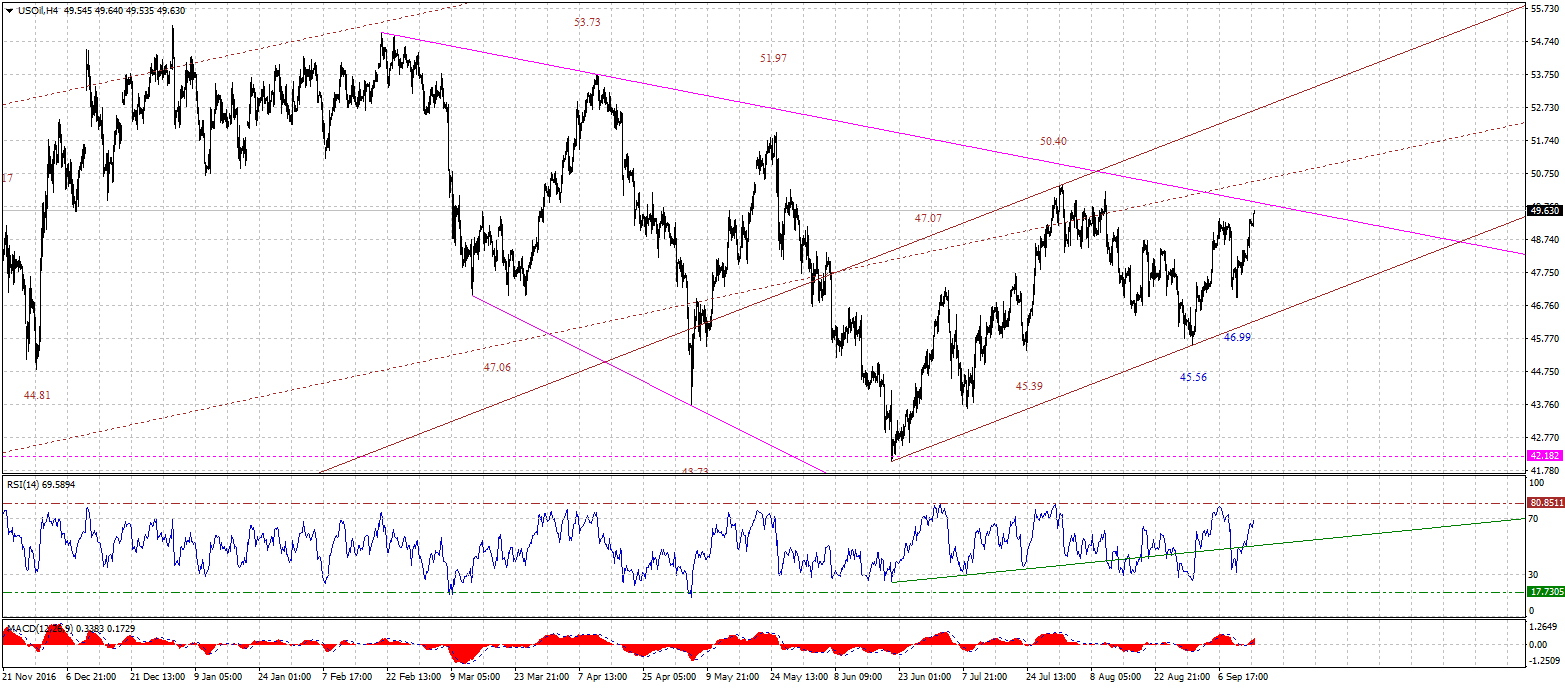Select the 47.06 price annotation

497,367
